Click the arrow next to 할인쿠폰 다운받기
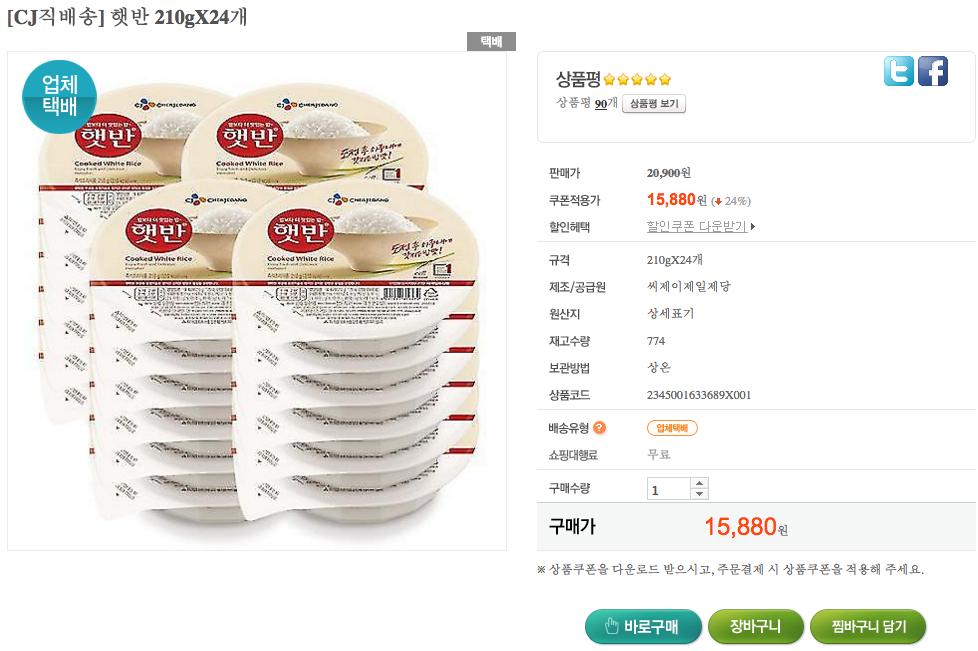The image size is (978, 651). click(752, 227)
